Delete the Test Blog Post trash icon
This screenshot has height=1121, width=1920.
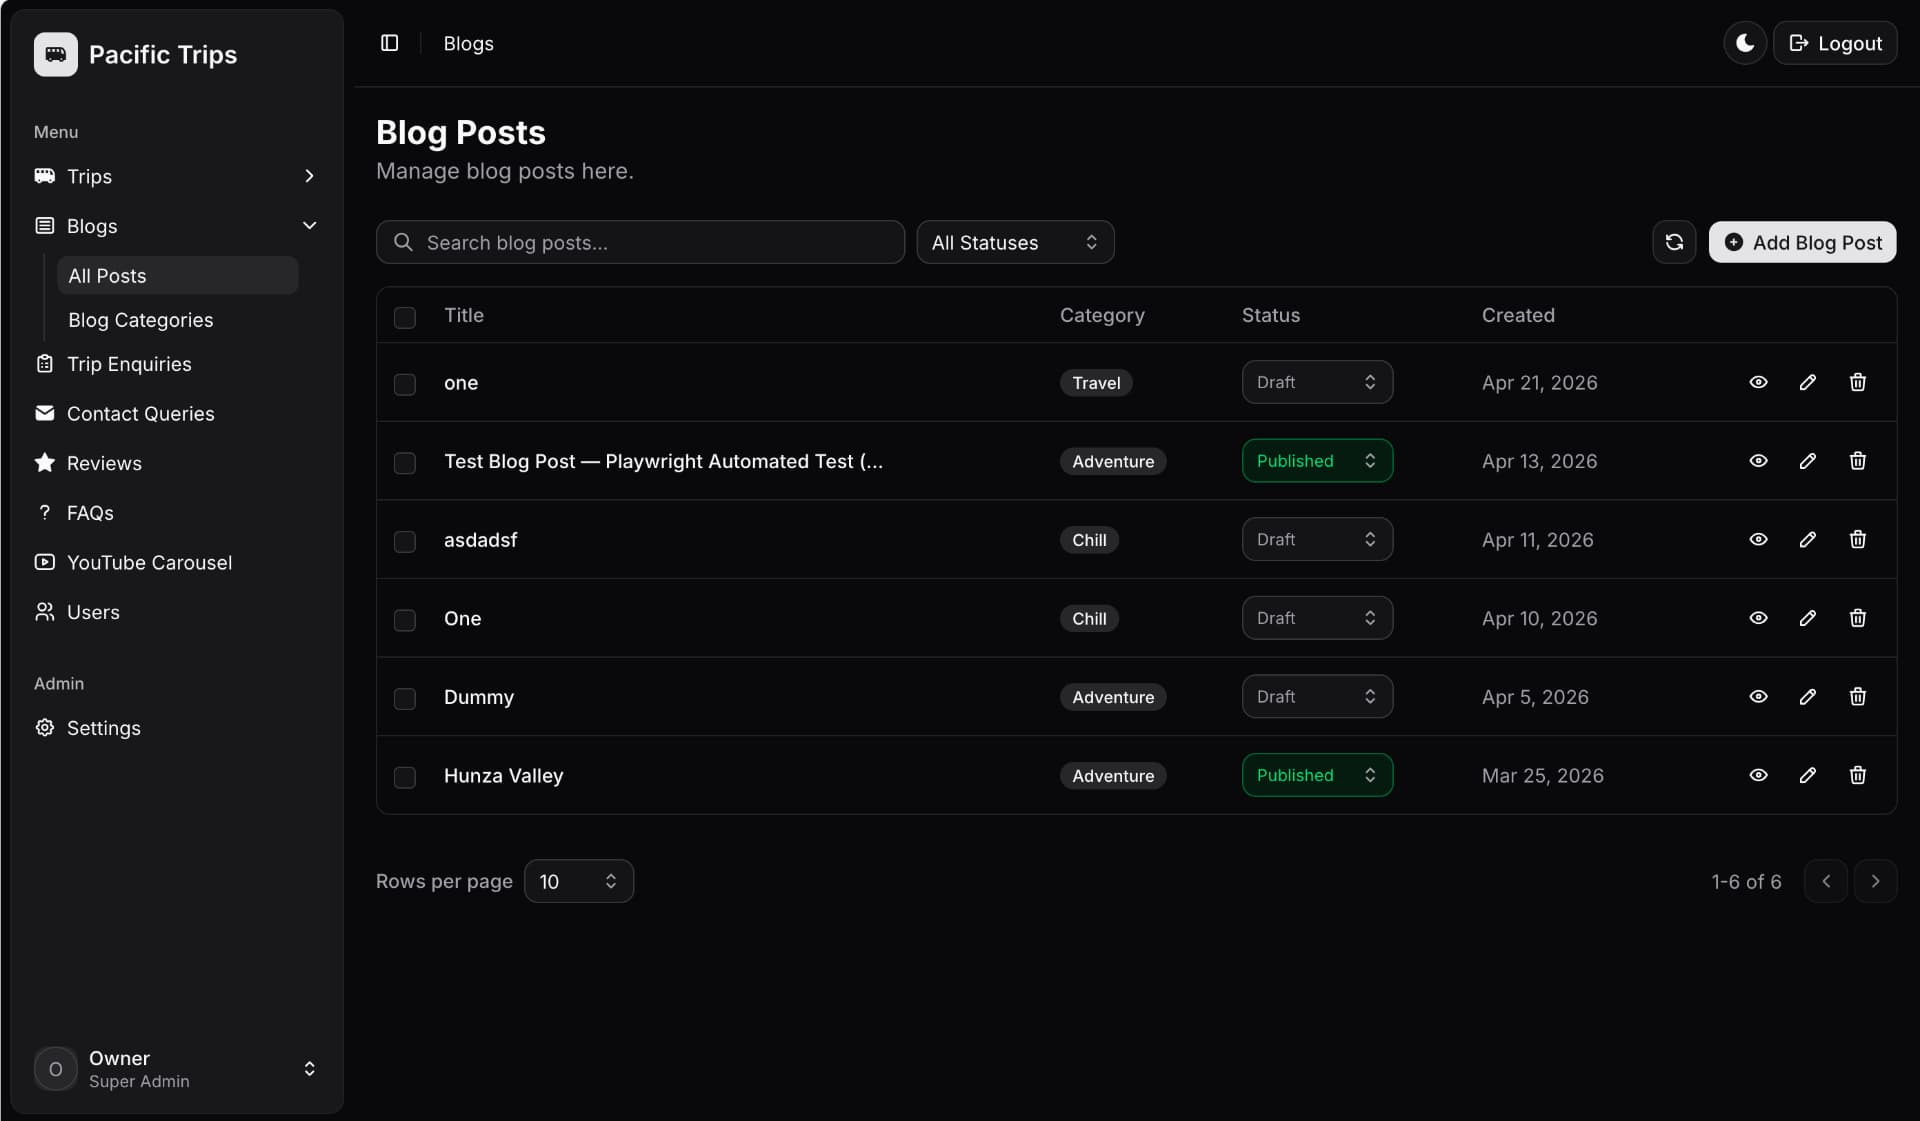1857,461
